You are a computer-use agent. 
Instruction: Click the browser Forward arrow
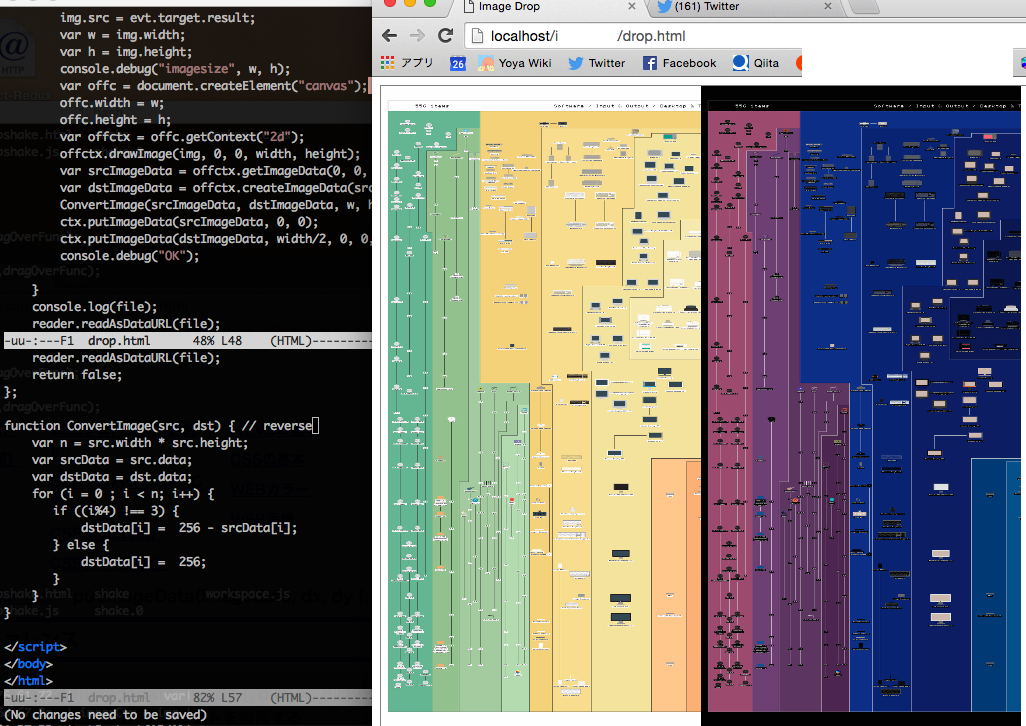(x=417, y=35)
